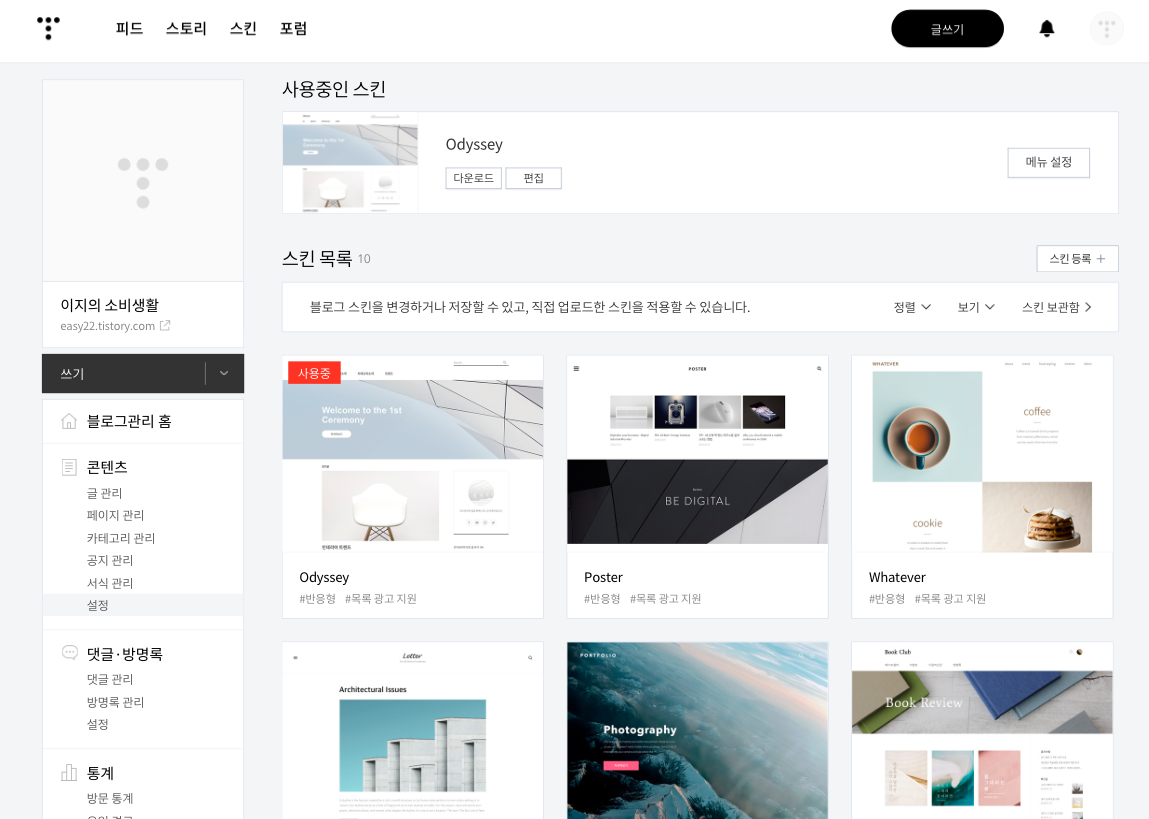Click the blog profile image placeholder
The image size is (1149, 819).
pos(143,181)
